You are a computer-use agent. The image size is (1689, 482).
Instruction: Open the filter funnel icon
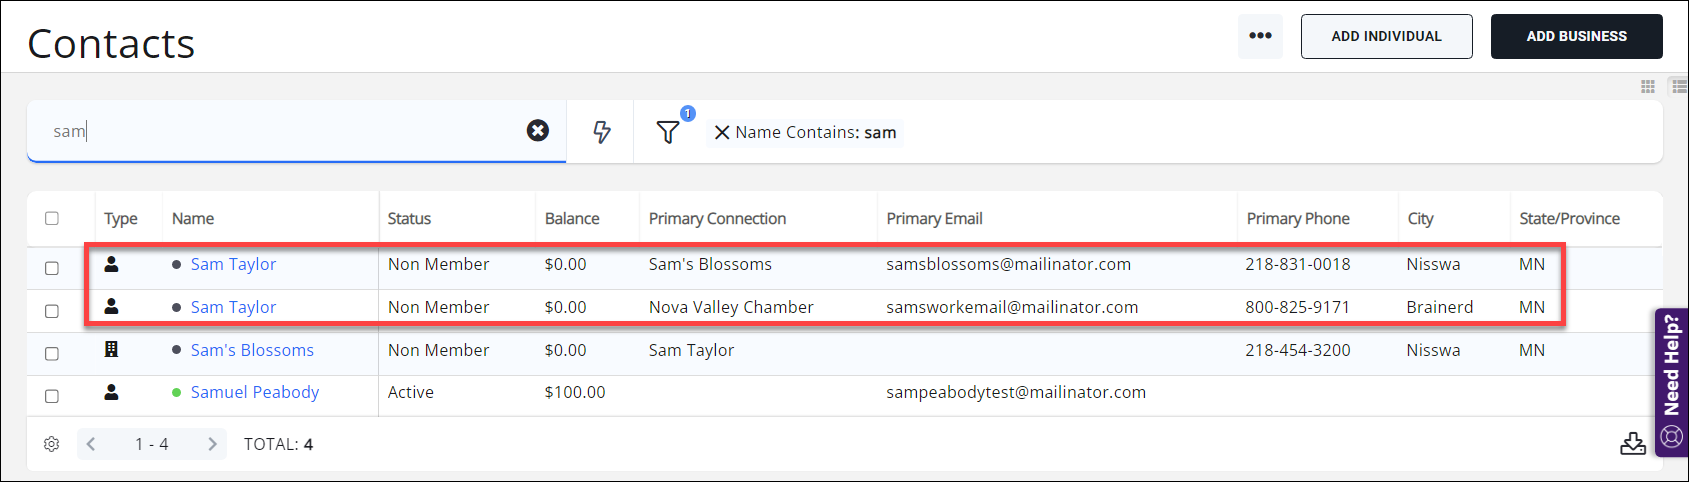pyautogui.click(x=668, y=131)
